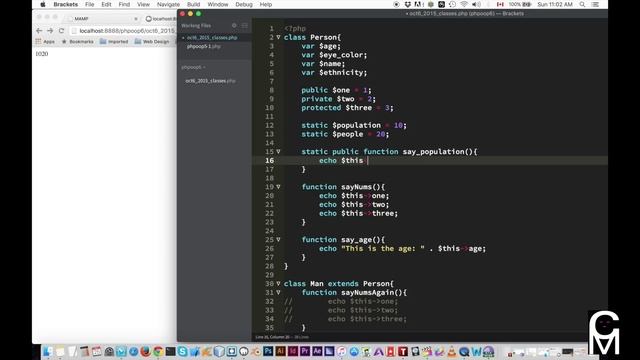Open Safari compass icon in dock

(x=133, y=351)
